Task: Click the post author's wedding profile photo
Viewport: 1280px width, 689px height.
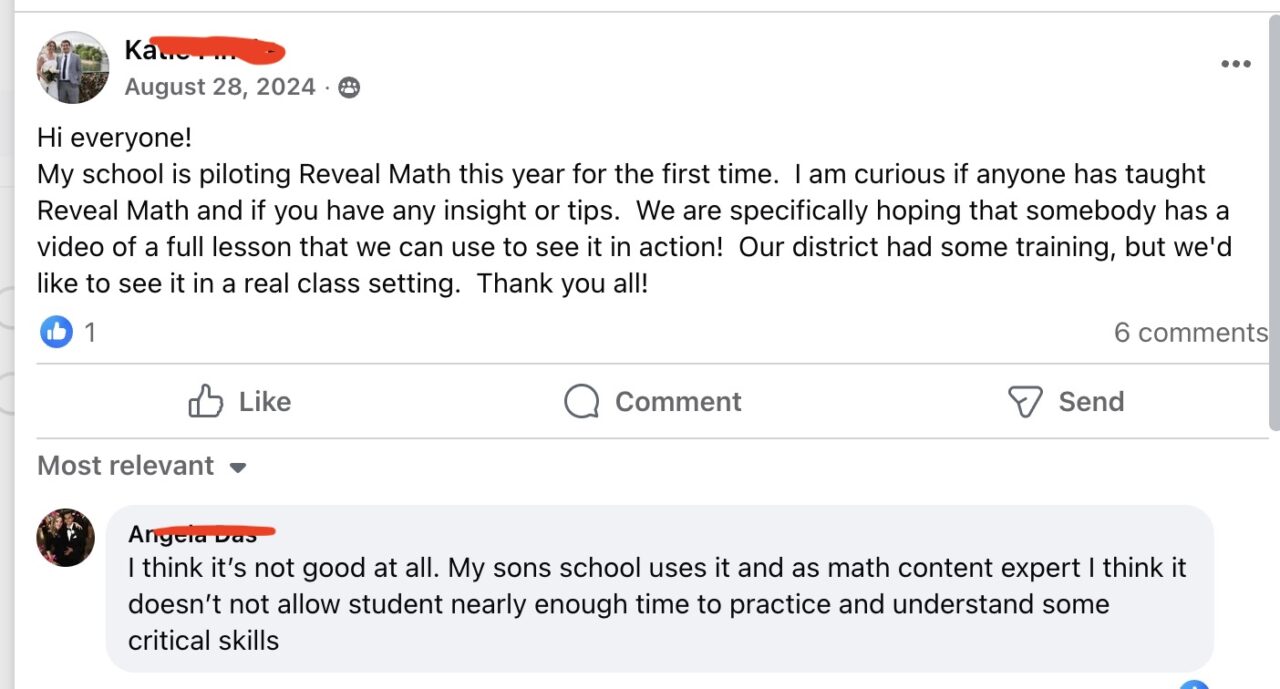Action: [73, 67]
